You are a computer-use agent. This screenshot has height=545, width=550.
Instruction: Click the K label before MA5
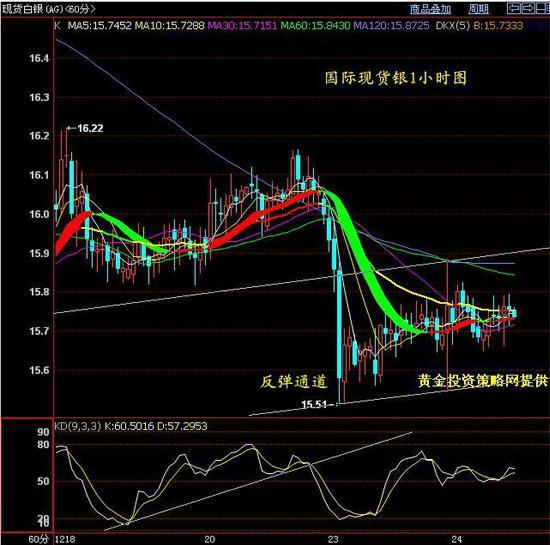[58, 26]
